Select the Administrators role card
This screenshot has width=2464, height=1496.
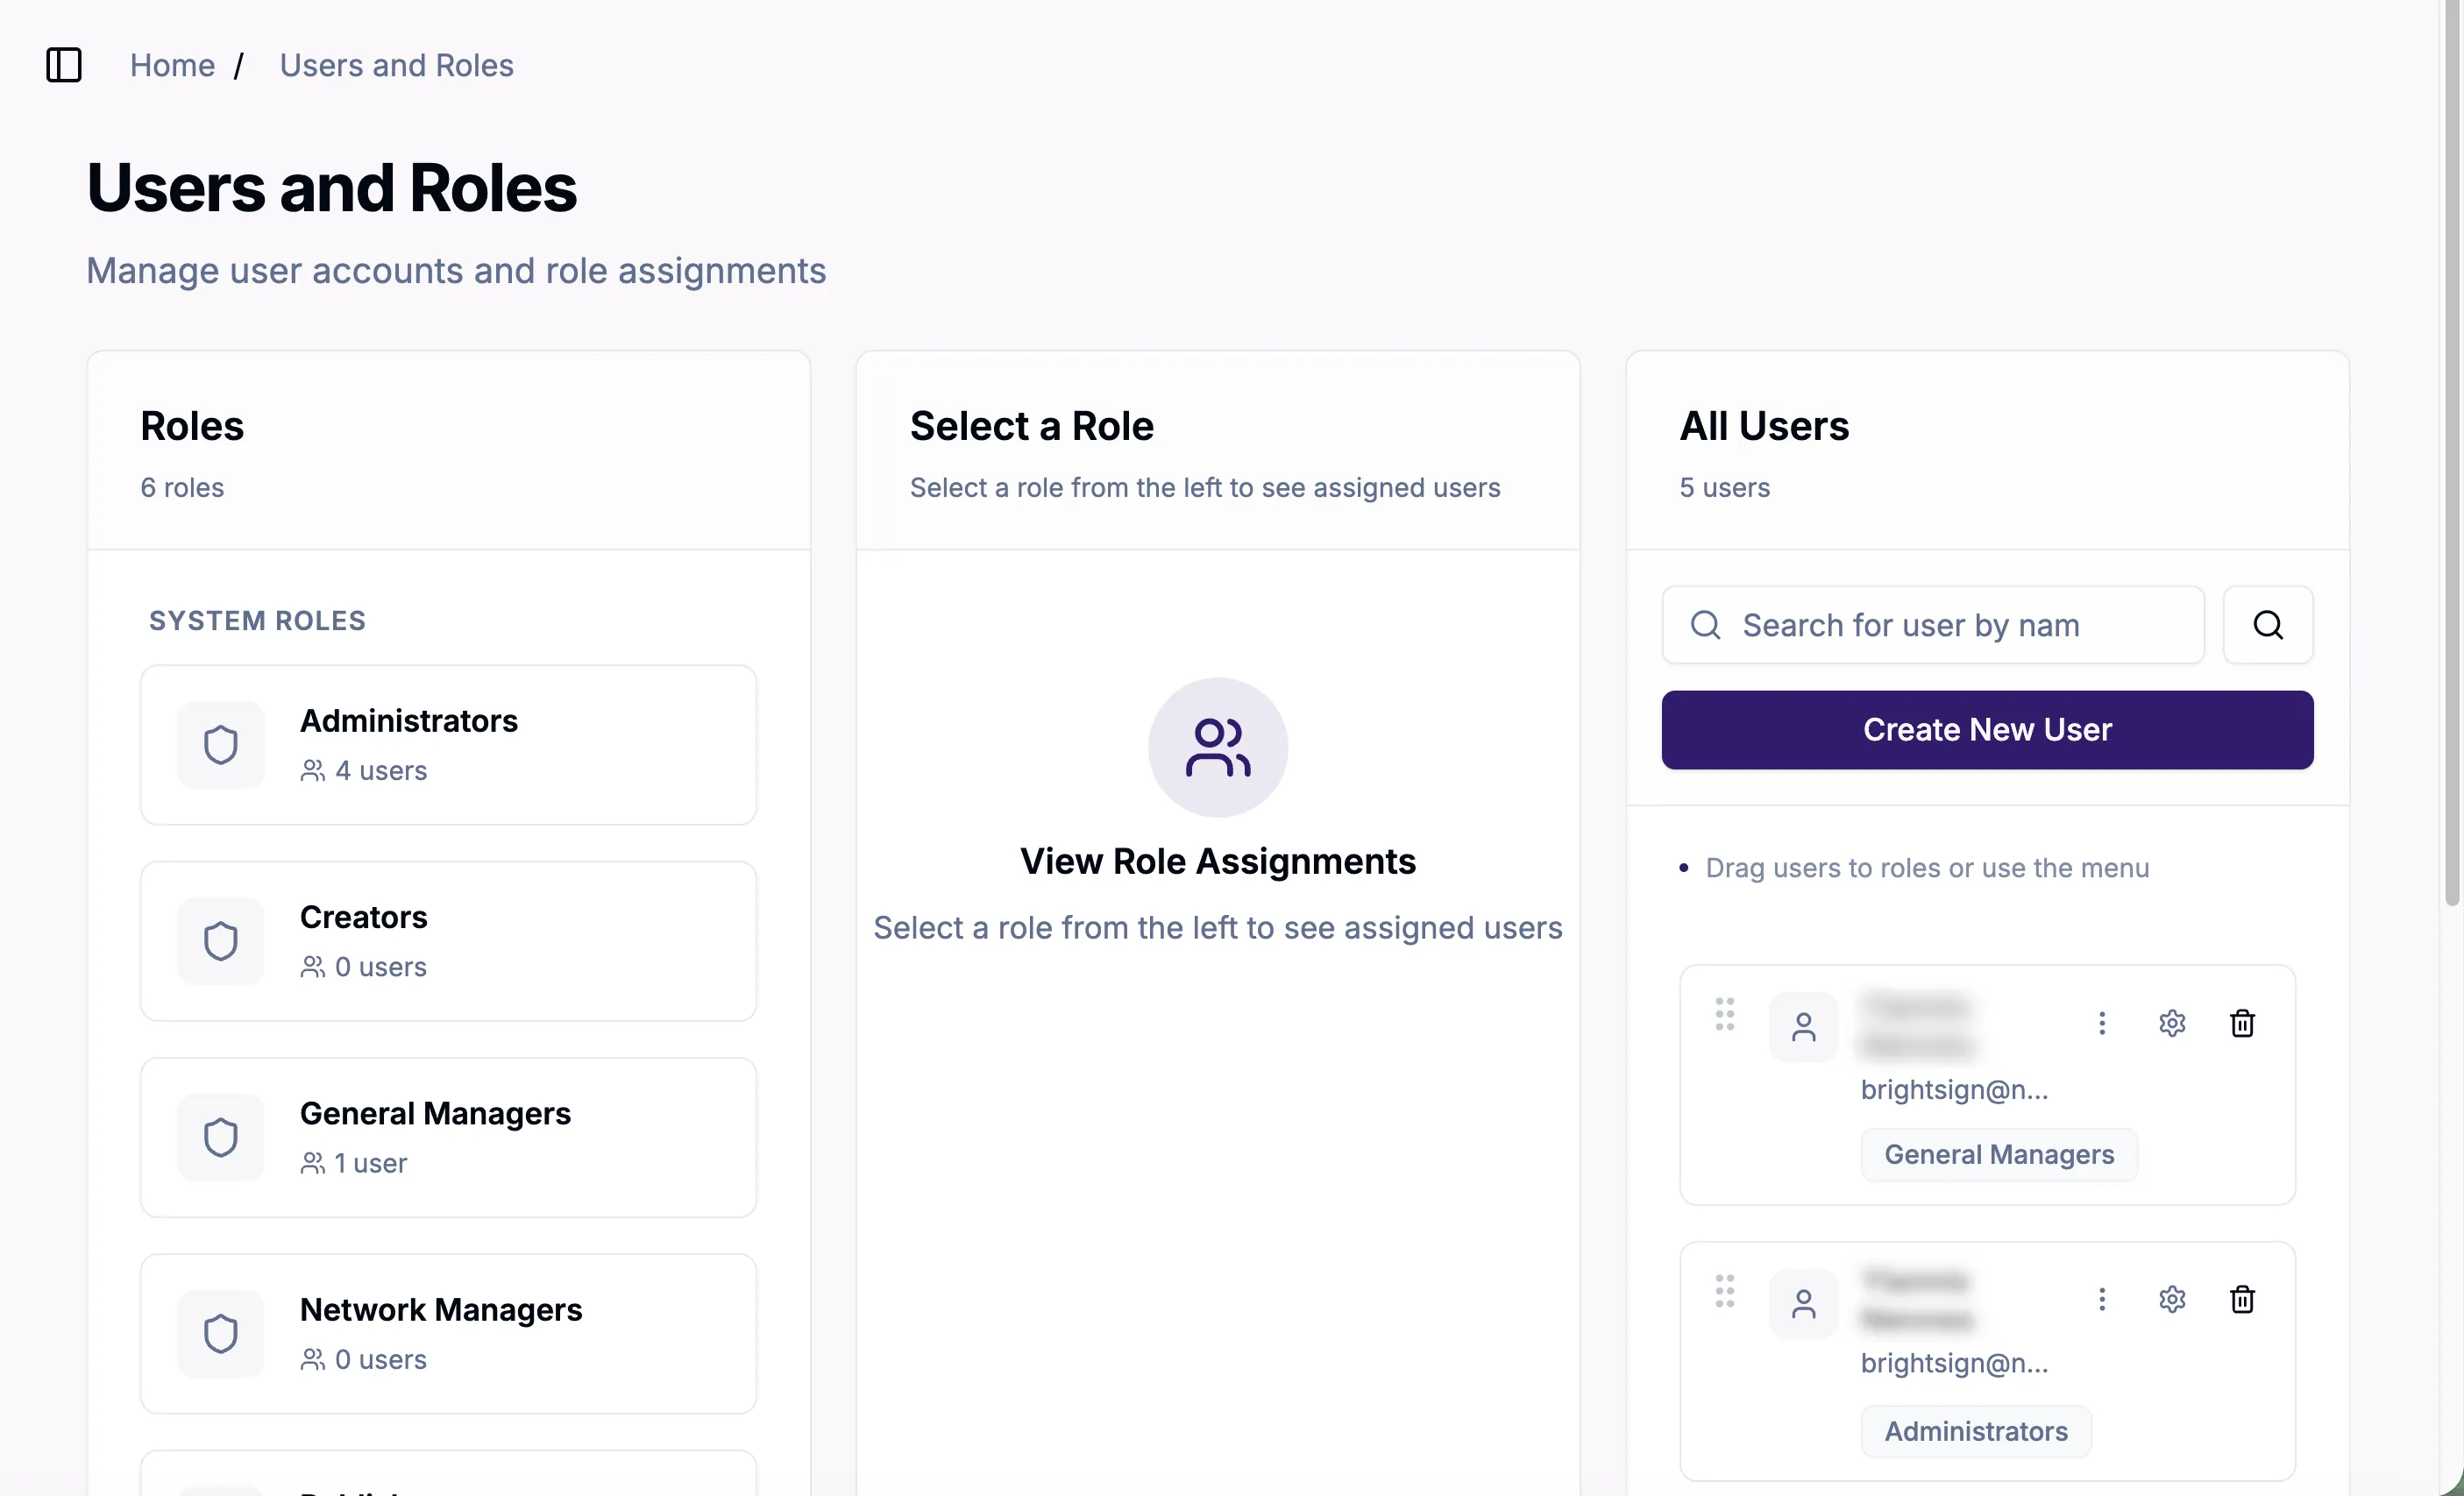pos(448,745)
